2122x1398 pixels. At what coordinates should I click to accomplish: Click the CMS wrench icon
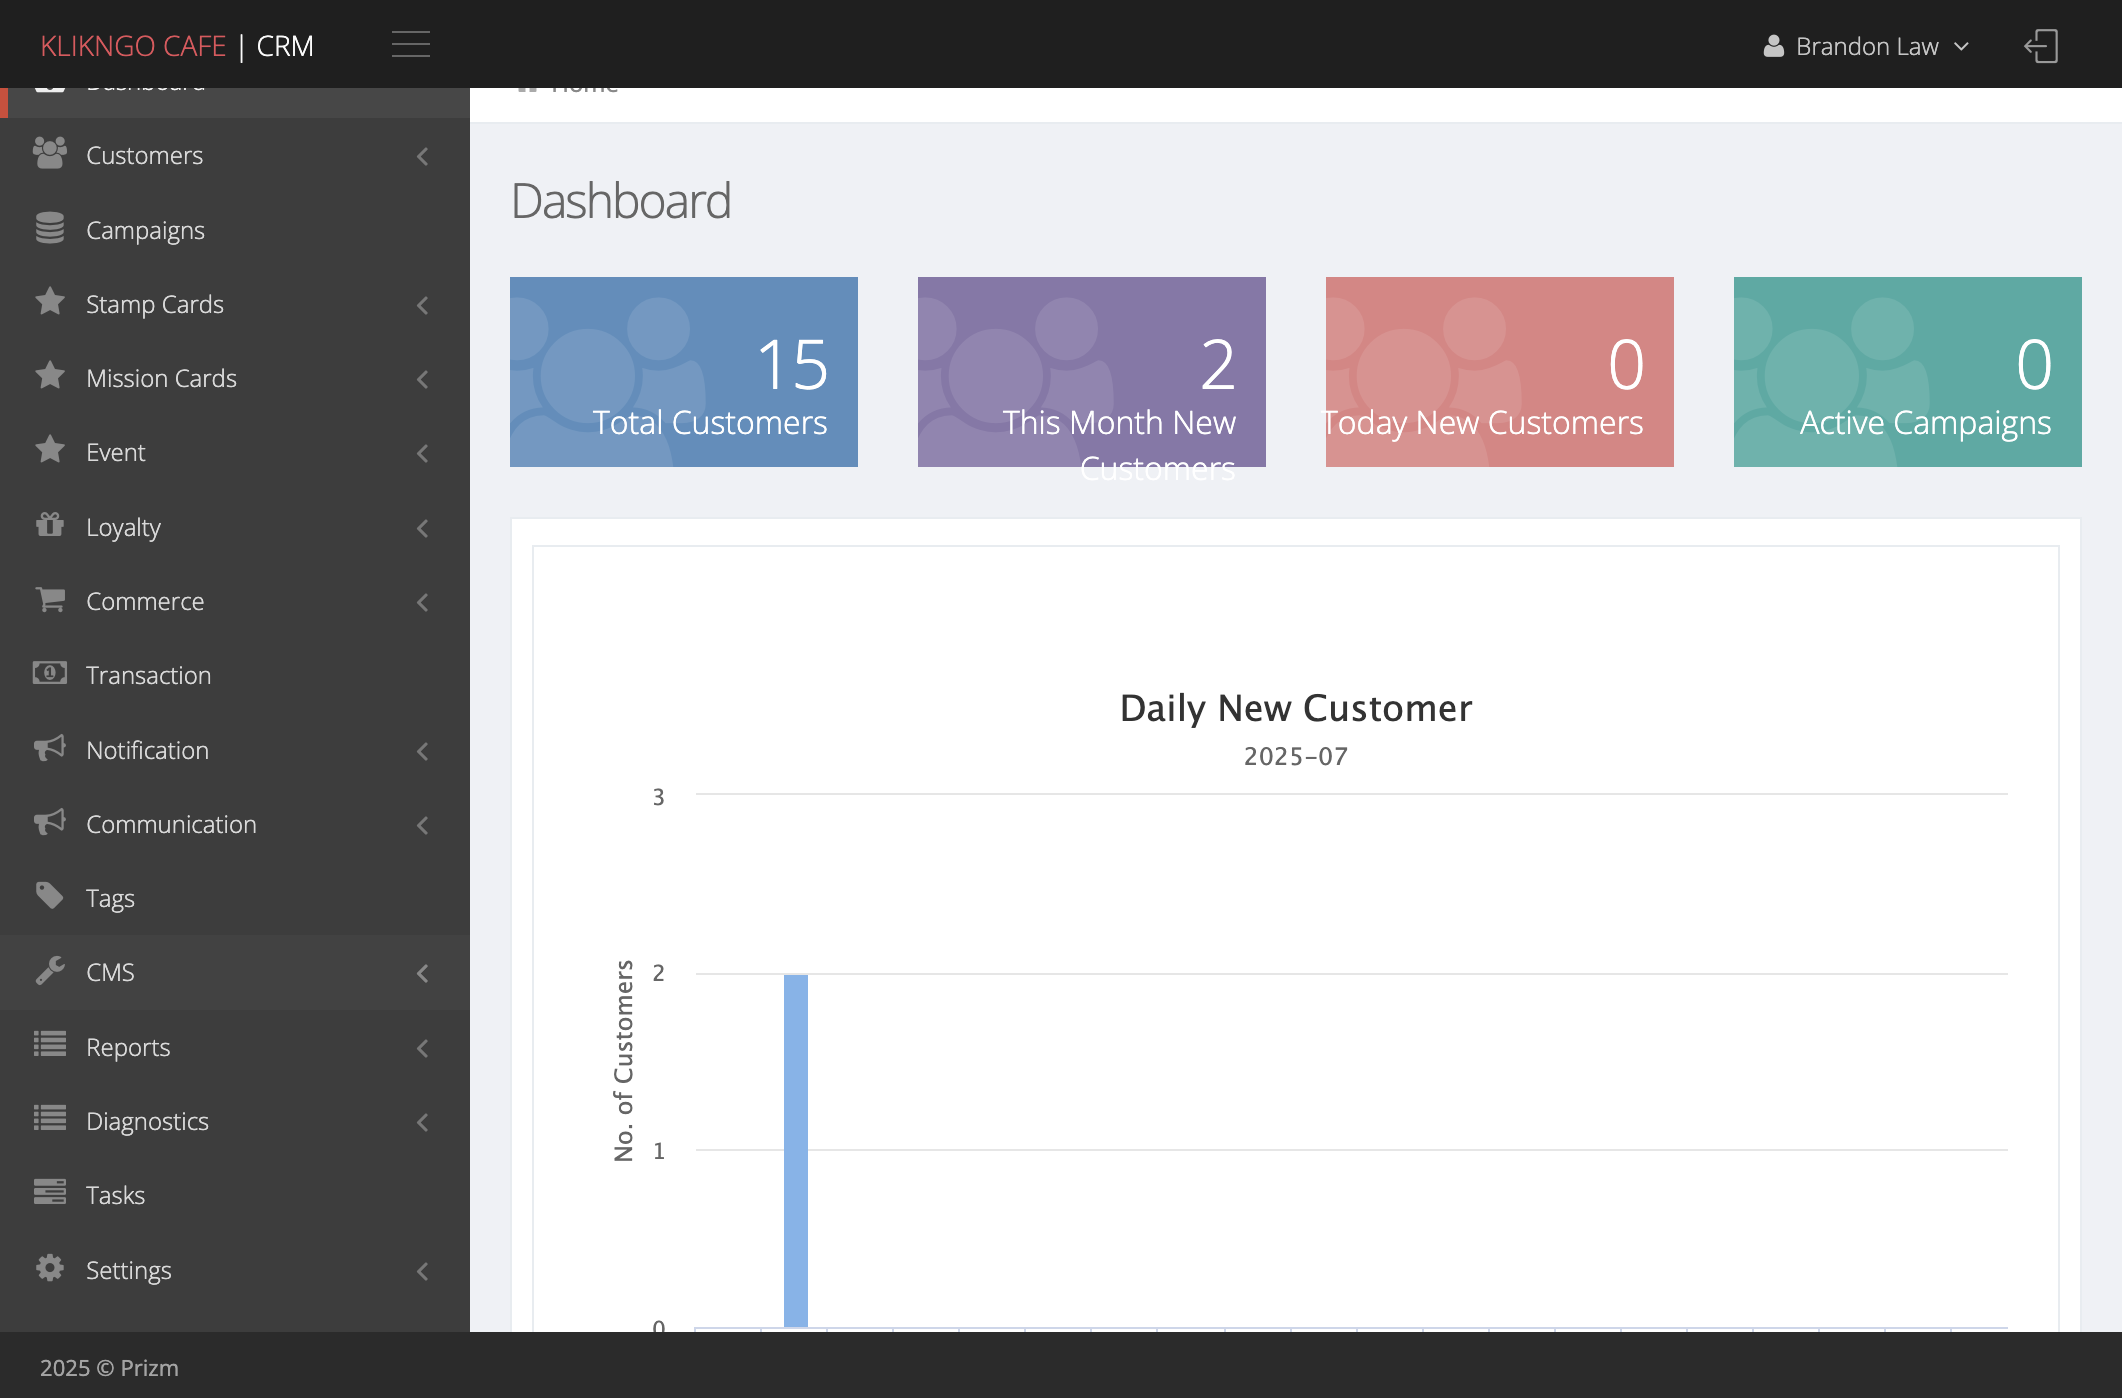tap(50, 970)
